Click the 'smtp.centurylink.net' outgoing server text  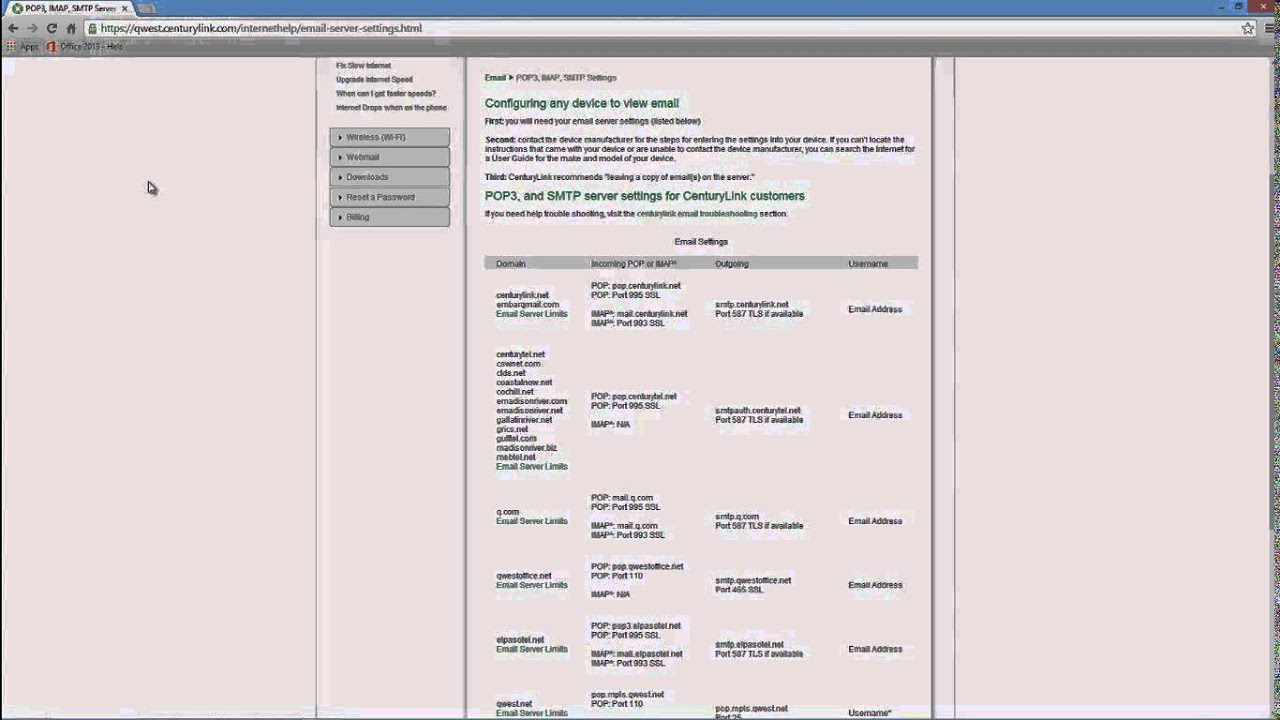[x=752, y=305]
